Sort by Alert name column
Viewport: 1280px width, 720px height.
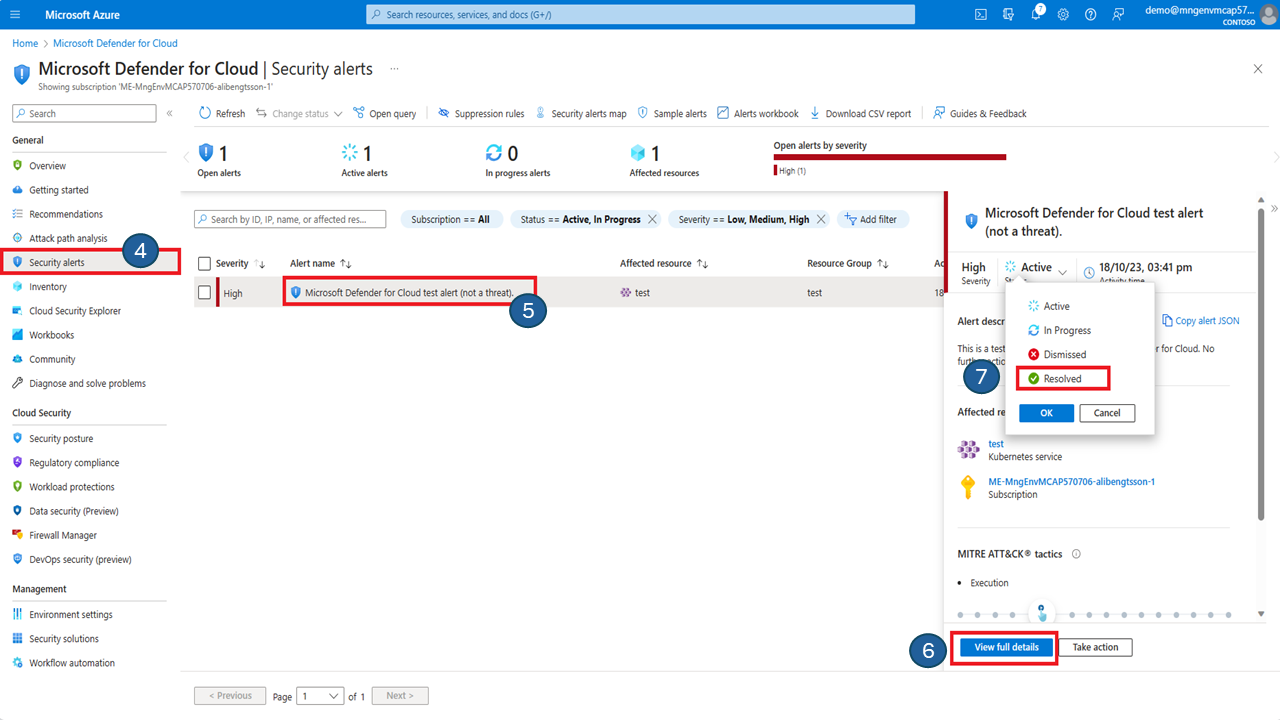pos(321,264)
